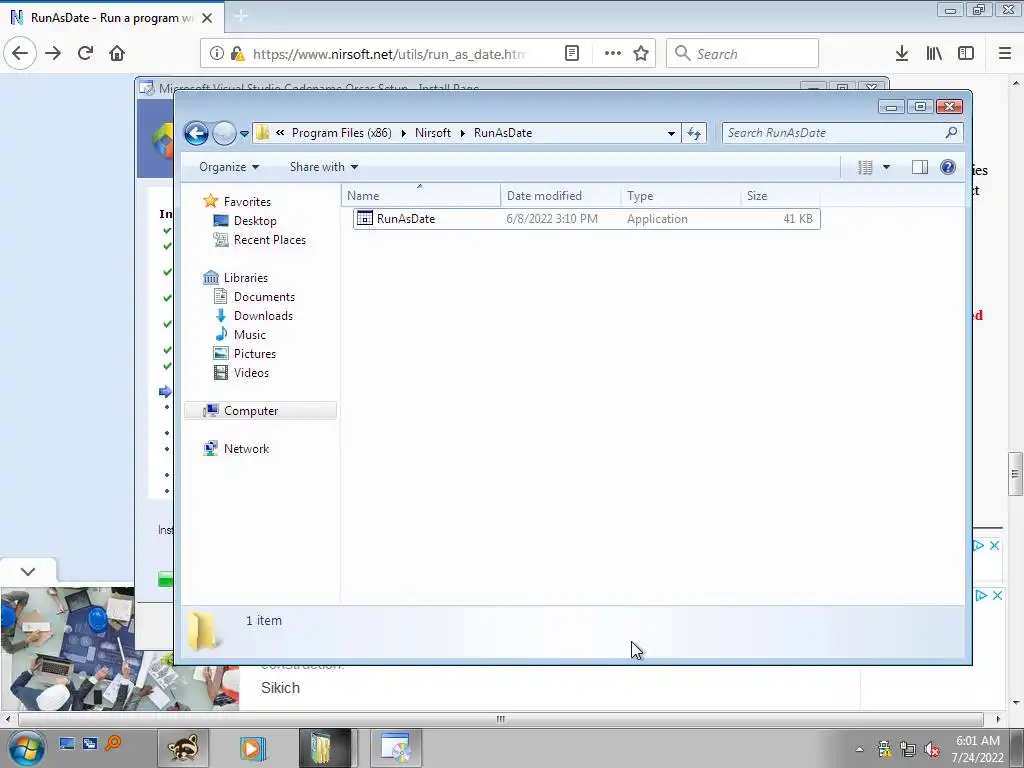Open the Organize menu
Image resolution: width=1024 pixels, height=768 pixels.
point(229,167)
